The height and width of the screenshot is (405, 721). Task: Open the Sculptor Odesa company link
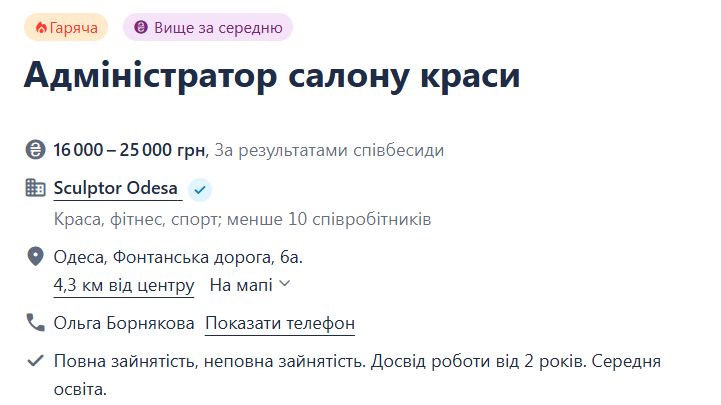pyautogui.click(x=115, y=188)
